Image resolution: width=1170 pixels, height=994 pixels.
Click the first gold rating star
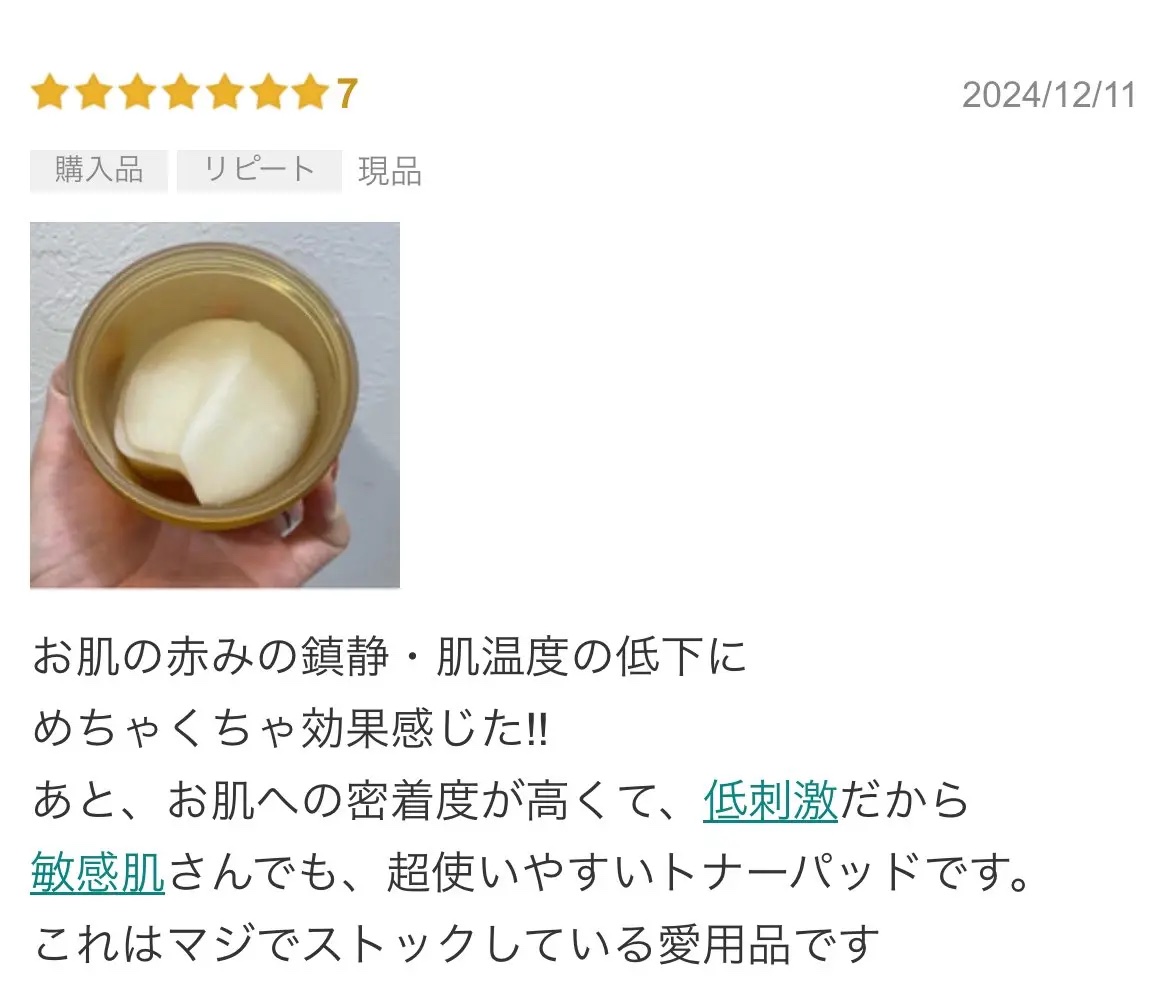(x=50, y=93)
